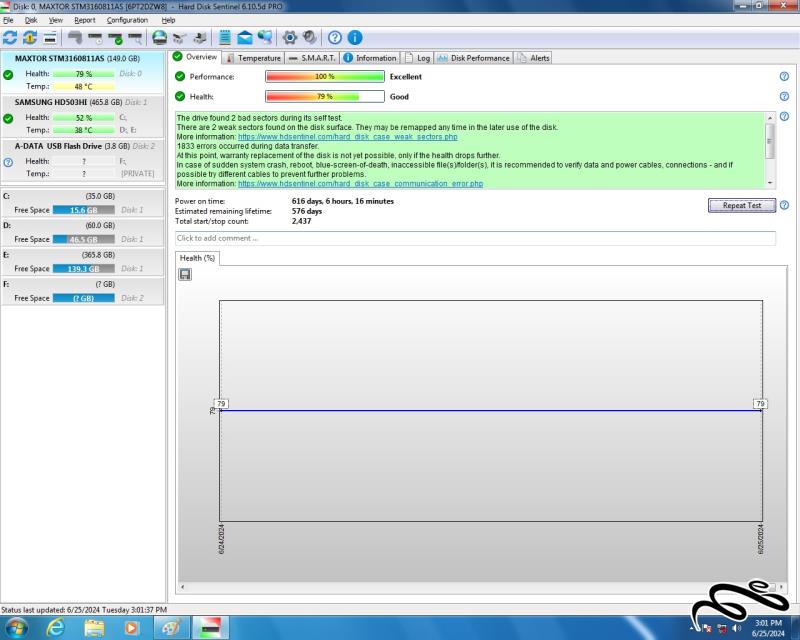Click the blue Refresh arrows toolbar icon
This screenshot has width=800, height=640.
tap(10, 38)
